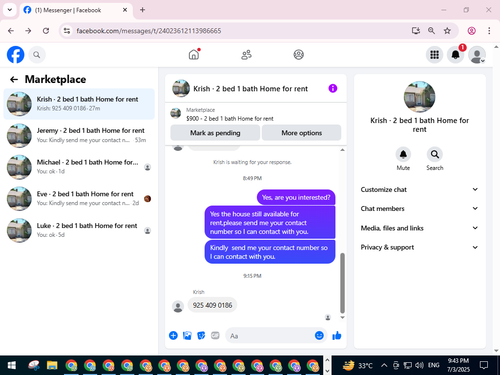Go back from Marketplace chat list

(x=14, y=79)
